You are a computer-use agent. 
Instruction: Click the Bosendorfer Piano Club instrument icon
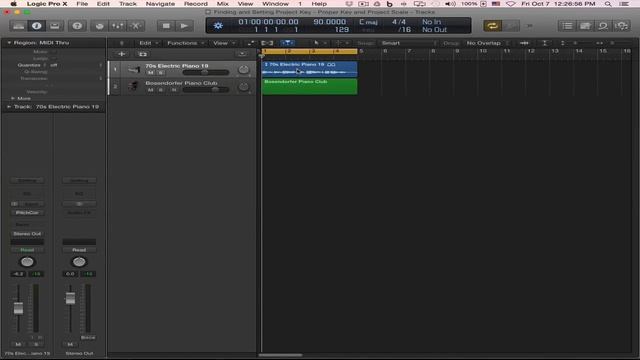point(134,86)
